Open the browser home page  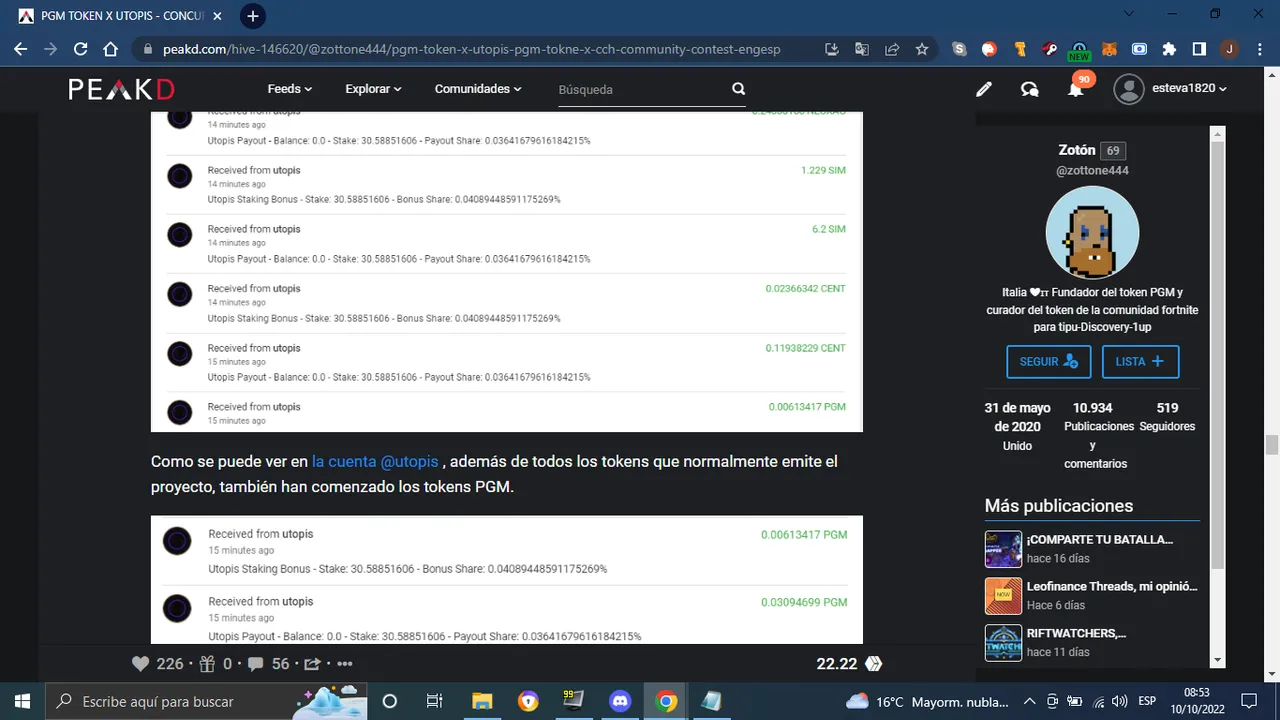[111, 49]
